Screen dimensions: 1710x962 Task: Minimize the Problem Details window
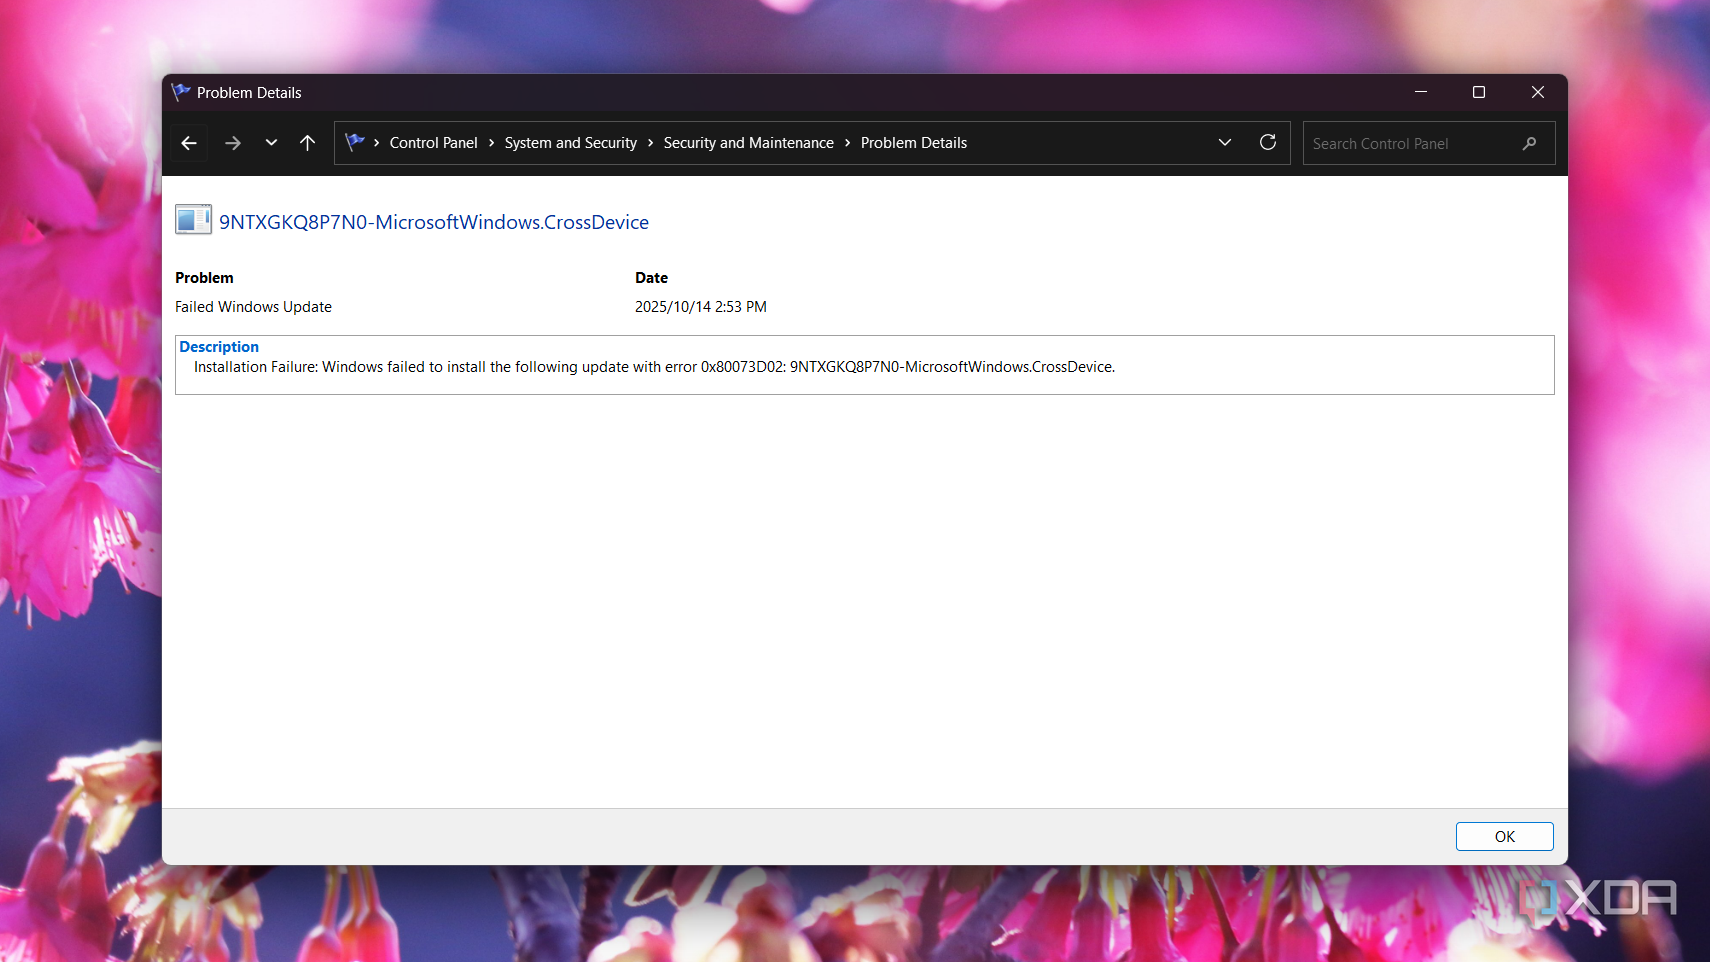click(1421, 92)
